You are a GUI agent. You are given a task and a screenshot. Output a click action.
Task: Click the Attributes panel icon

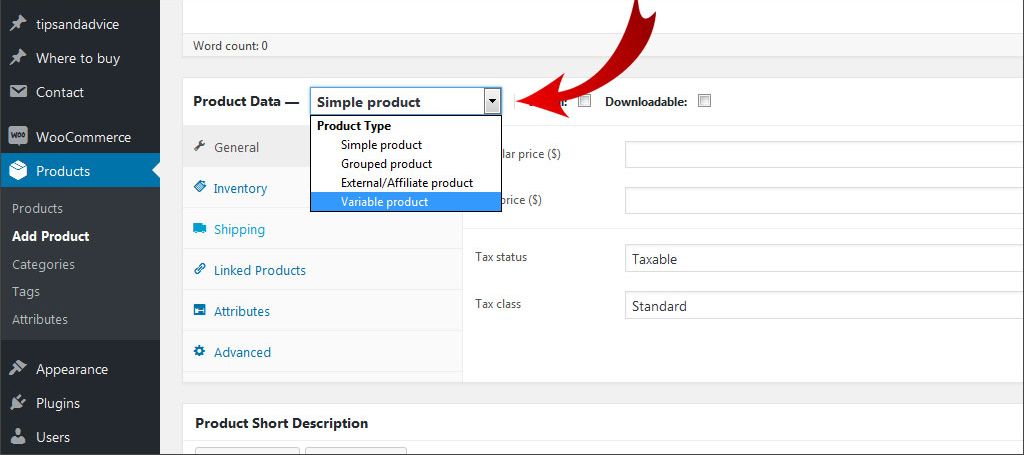pos(200,311)
